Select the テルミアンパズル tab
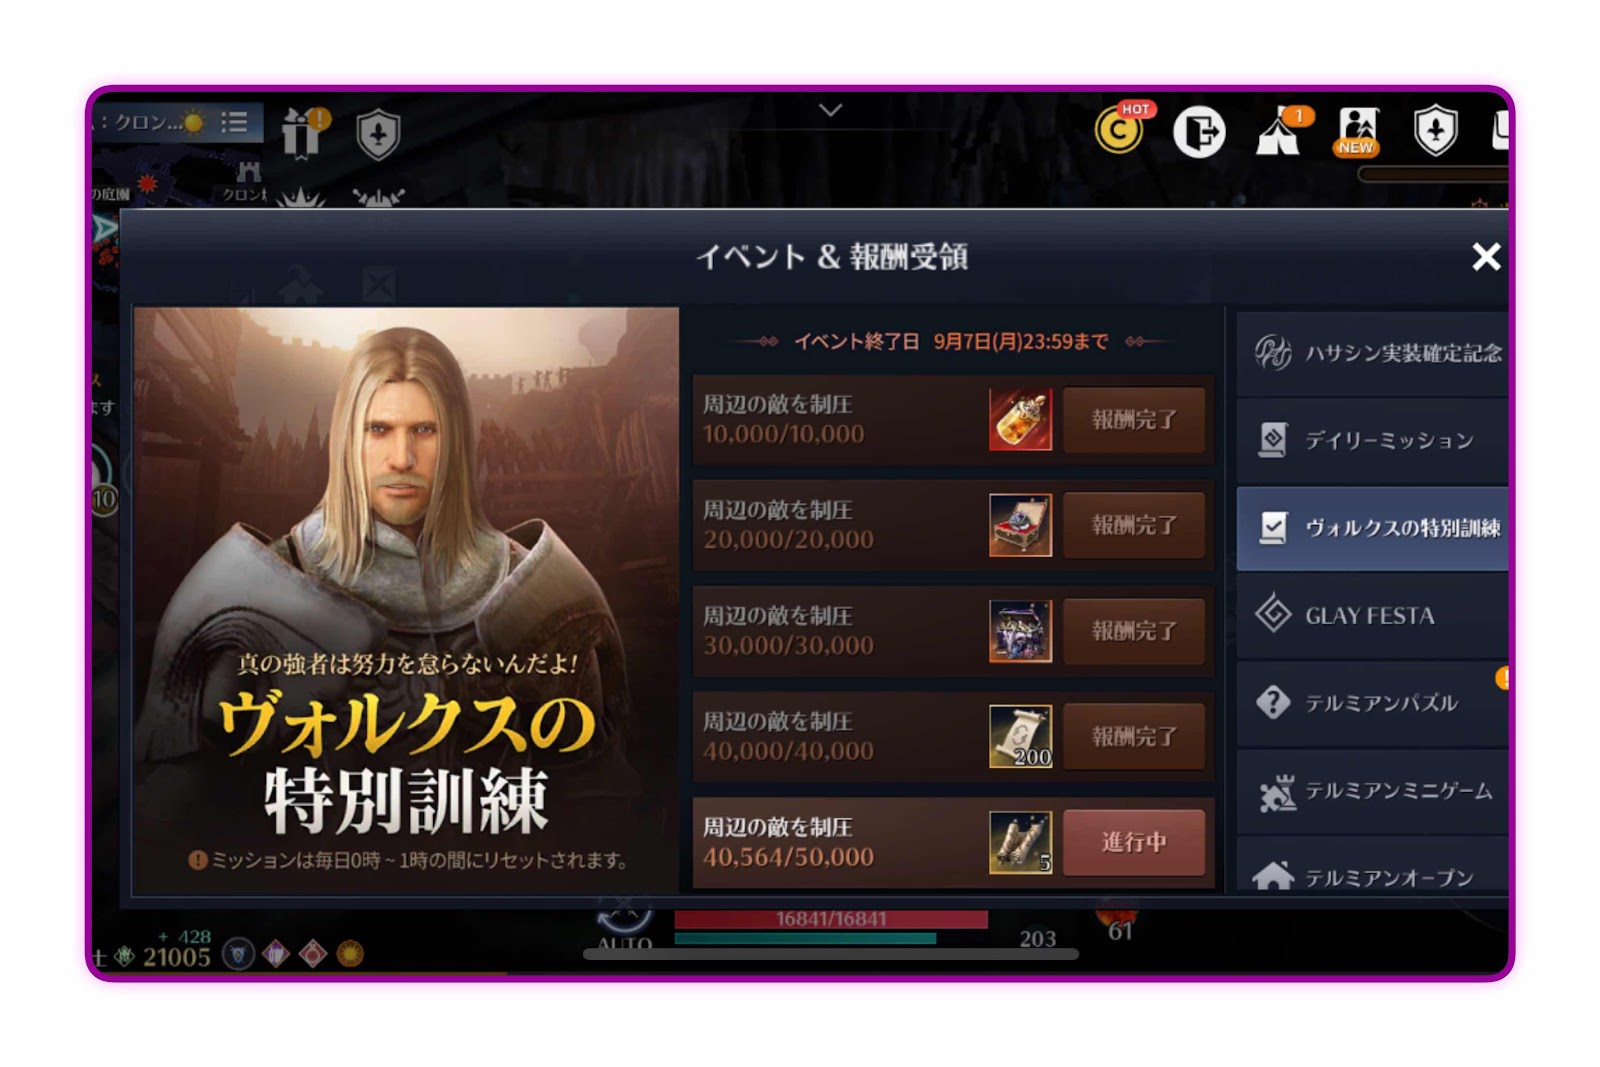Image resolution: width=1600 pixels, height=1067 pixels. tap(1372, 702)
